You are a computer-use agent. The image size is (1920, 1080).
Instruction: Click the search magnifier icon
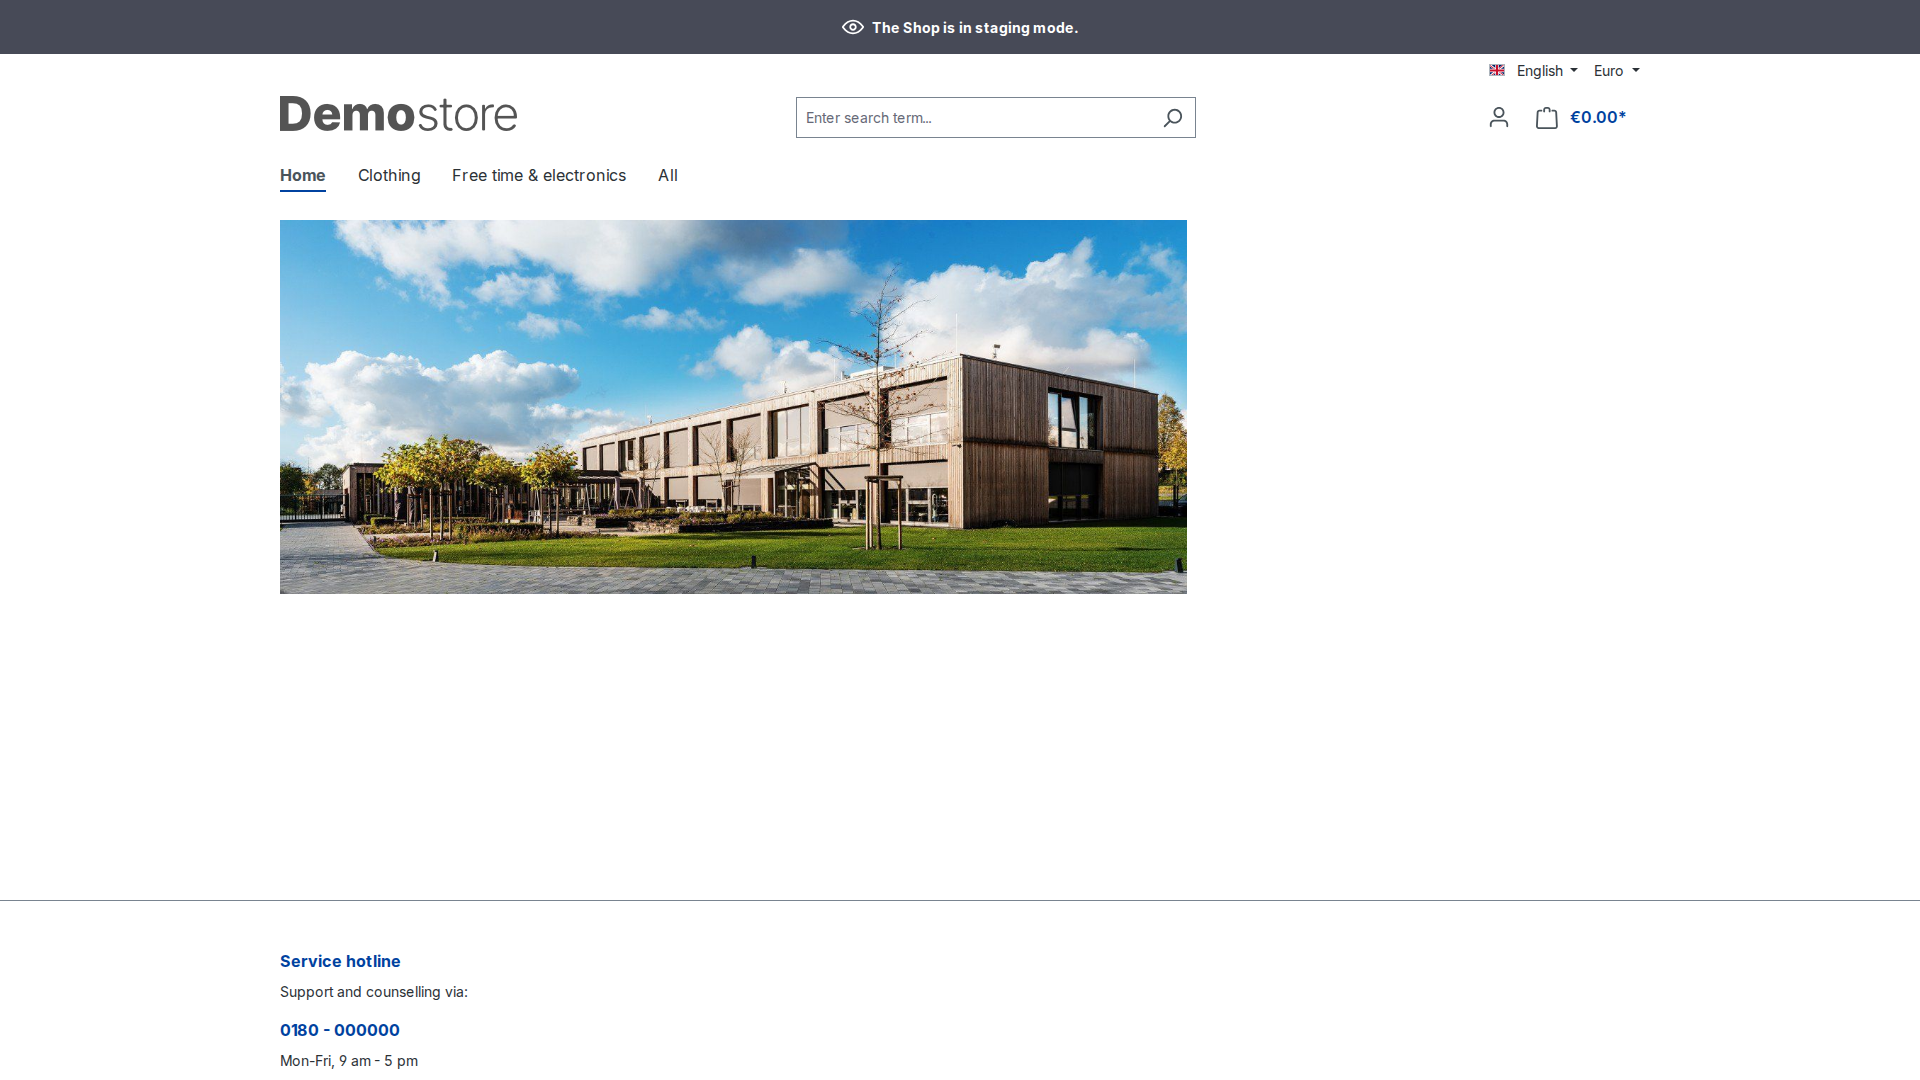point(1172,118)
